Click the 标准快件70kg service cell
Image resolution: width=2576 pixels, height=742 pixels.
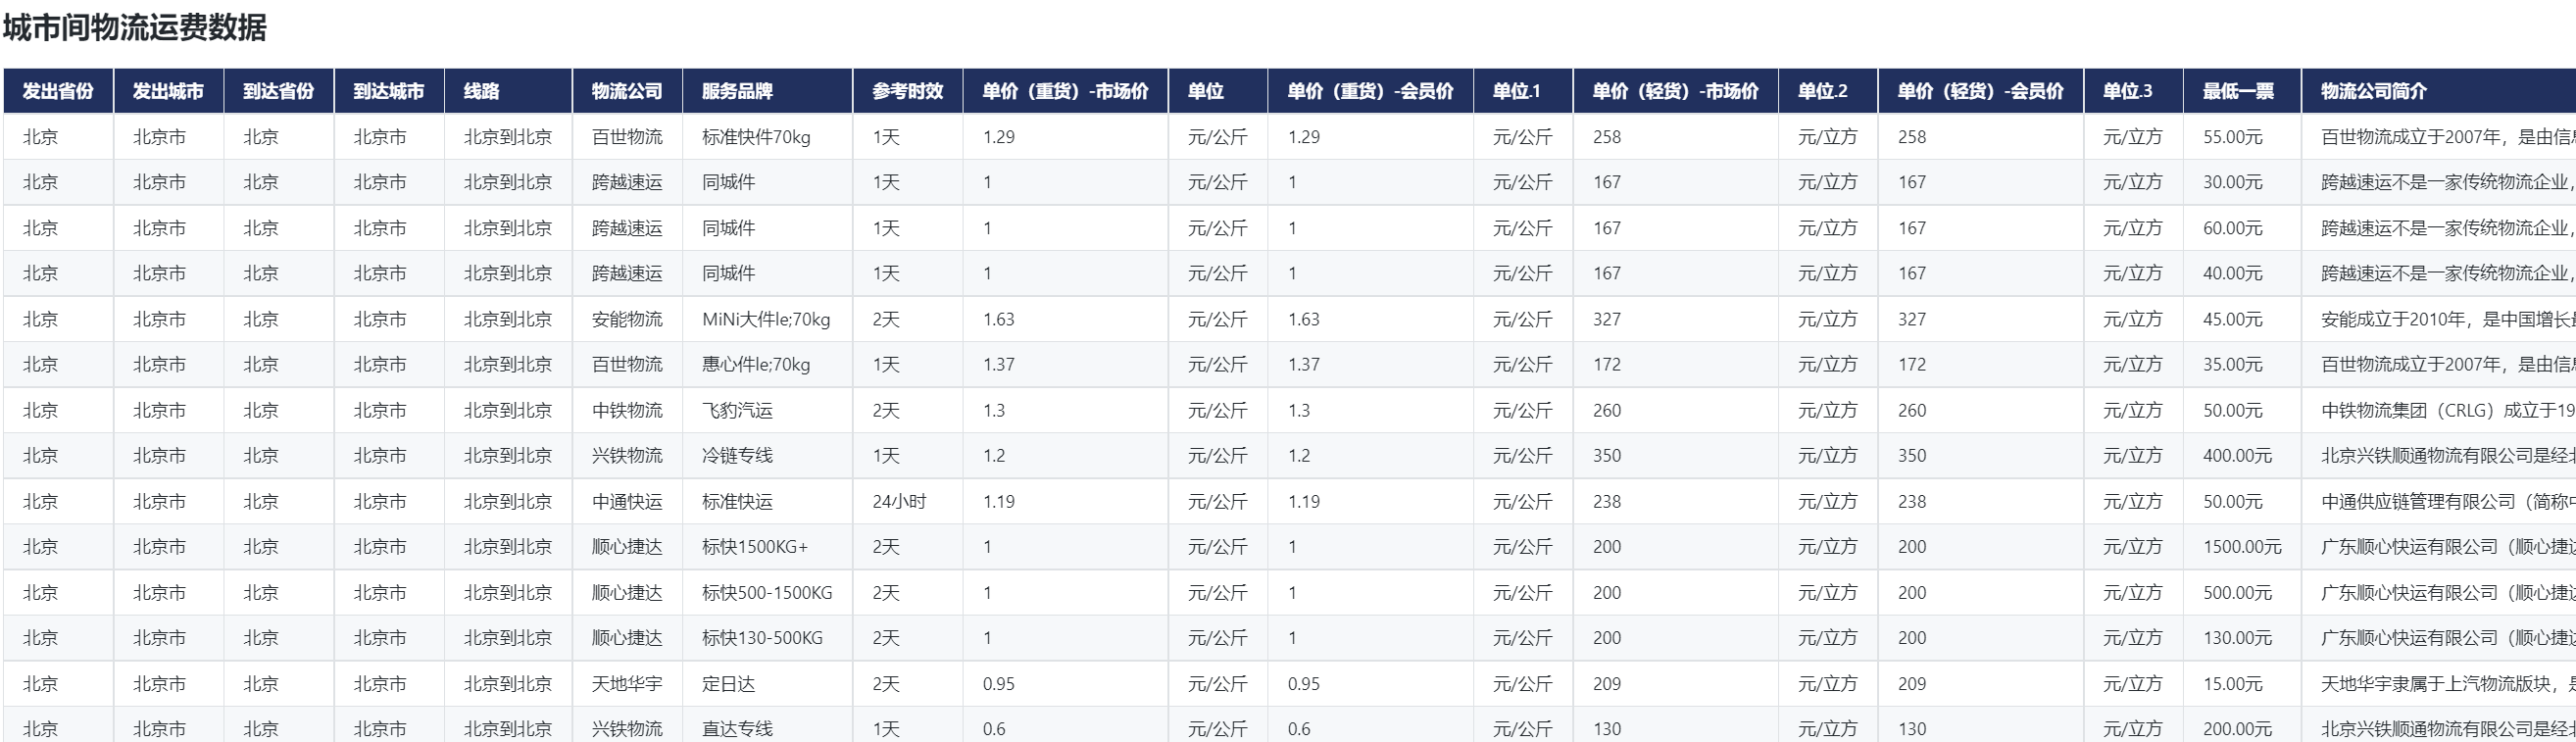click(x=756, y=137)
